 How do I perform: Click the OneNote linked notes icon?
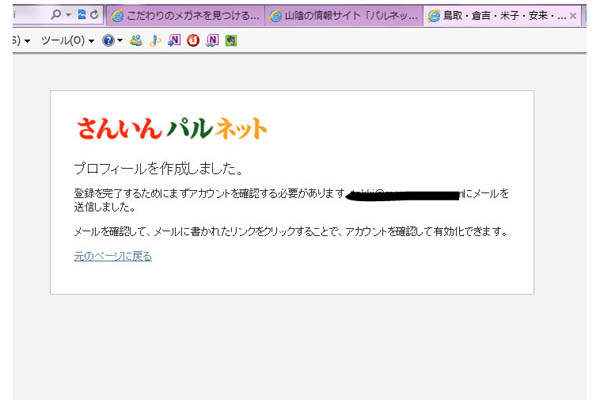coord(212,40)
